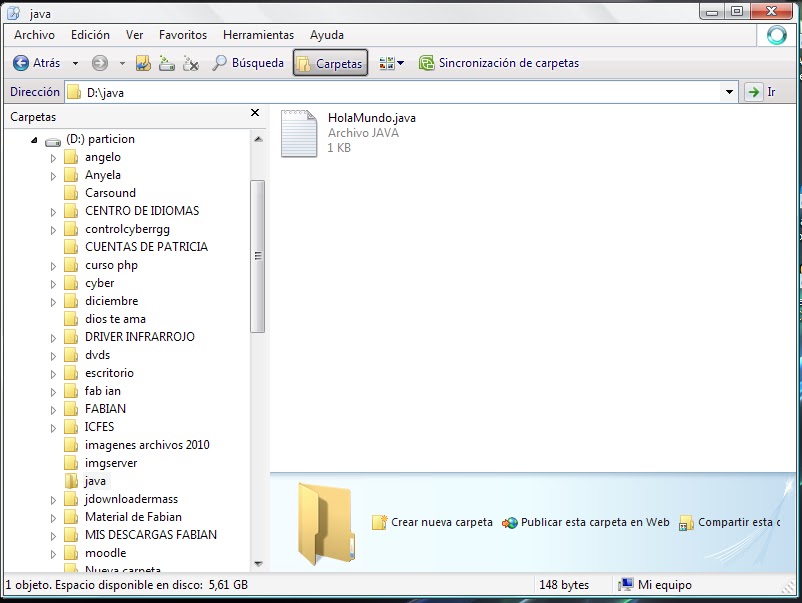
Task: Open the Herramientas menu
Action: [258, 35]
